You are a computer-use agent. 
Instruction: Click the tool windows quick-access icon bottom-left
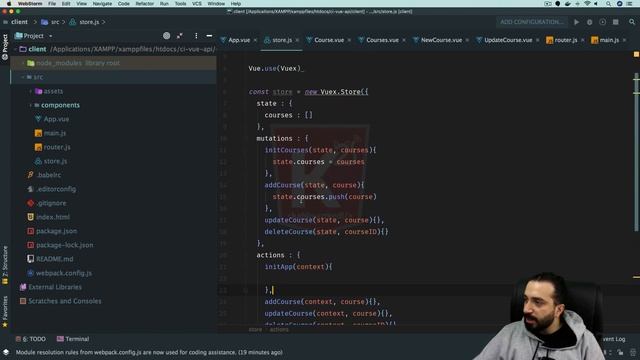click(6, 352)
